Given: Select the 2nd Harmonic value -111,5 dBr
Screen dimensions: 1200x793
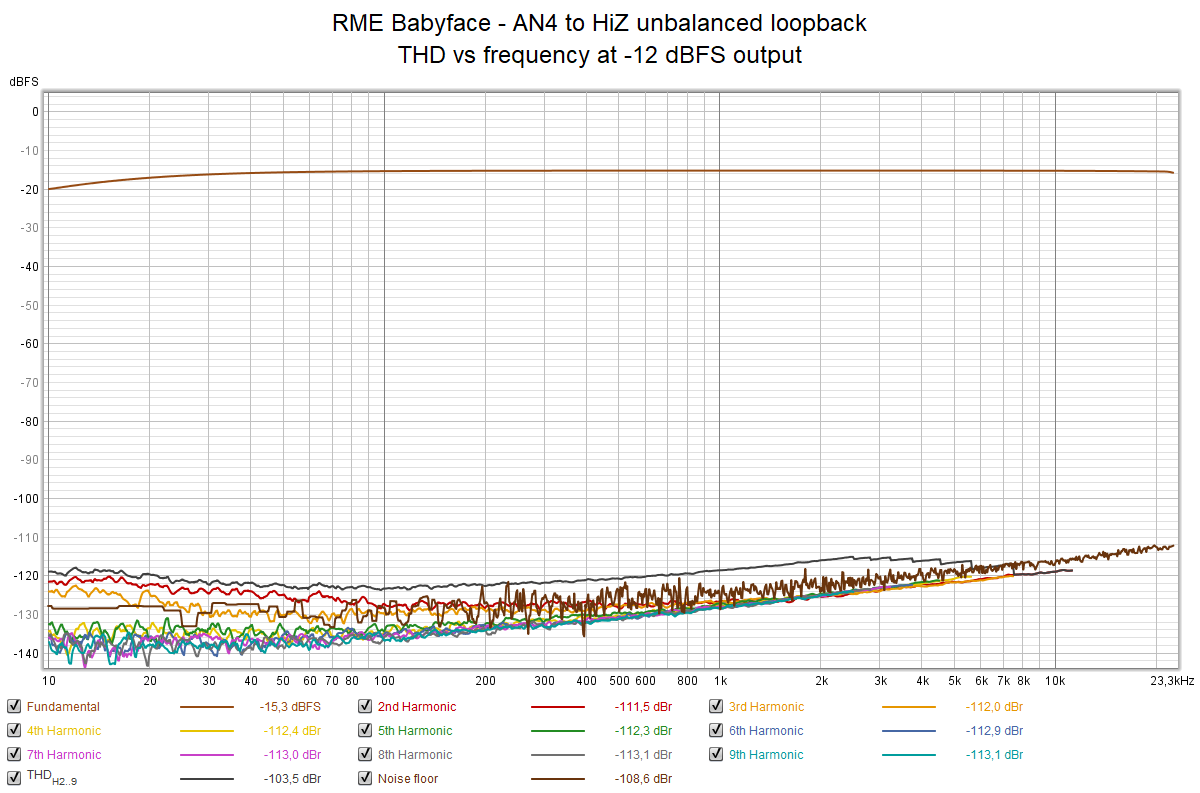Looking at the screenshot, I should (x=643, y=707).
